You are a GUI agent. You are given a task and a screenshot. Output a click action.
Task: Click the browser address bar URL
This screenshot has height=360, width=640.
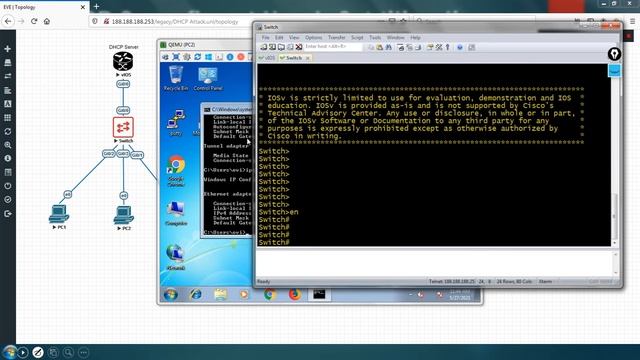pos(175,22)
